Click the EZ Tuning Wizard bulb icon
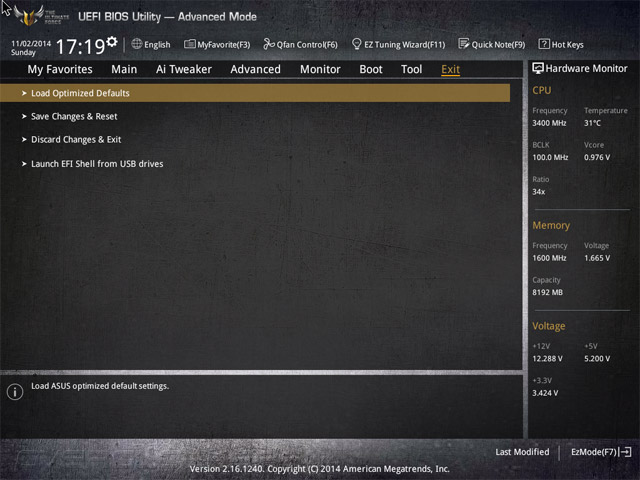The height and width of the screenshot is (480, 640). 356,44
